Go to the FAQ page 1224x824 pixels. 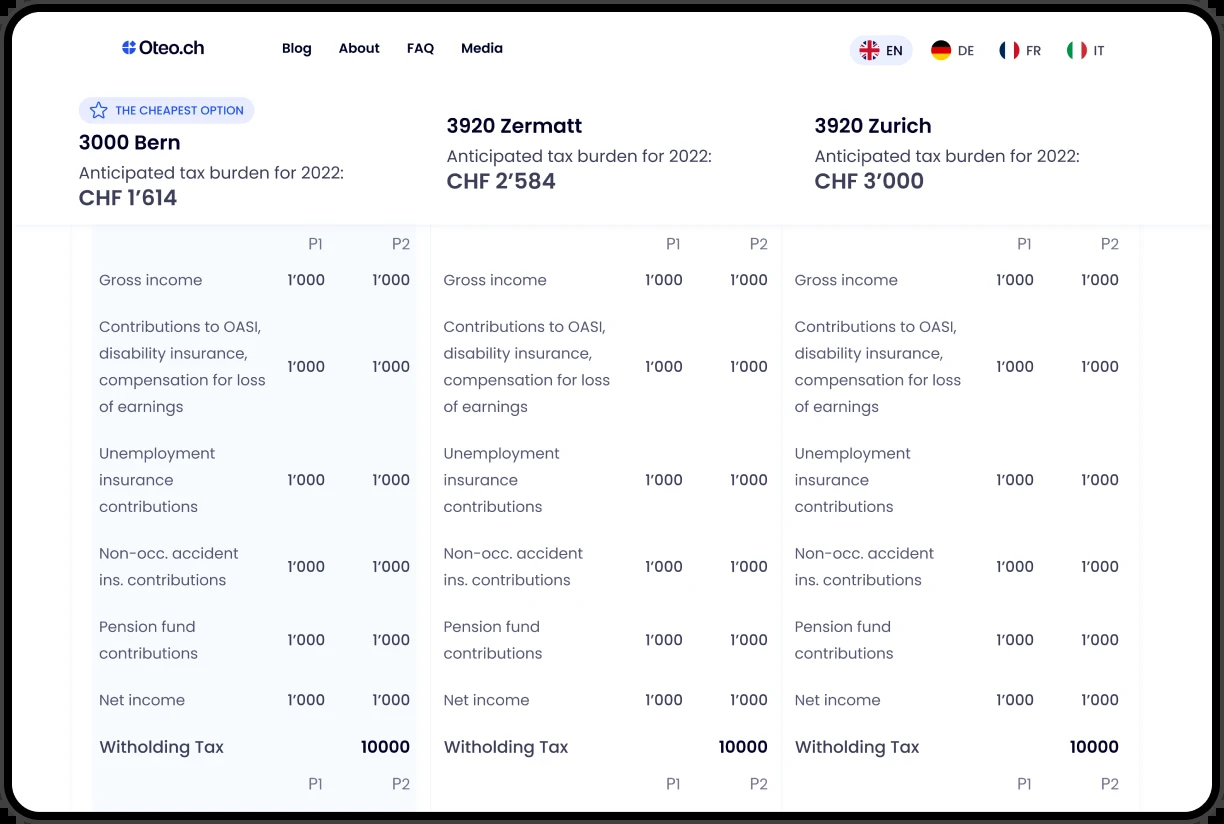(x=420, y=48)
